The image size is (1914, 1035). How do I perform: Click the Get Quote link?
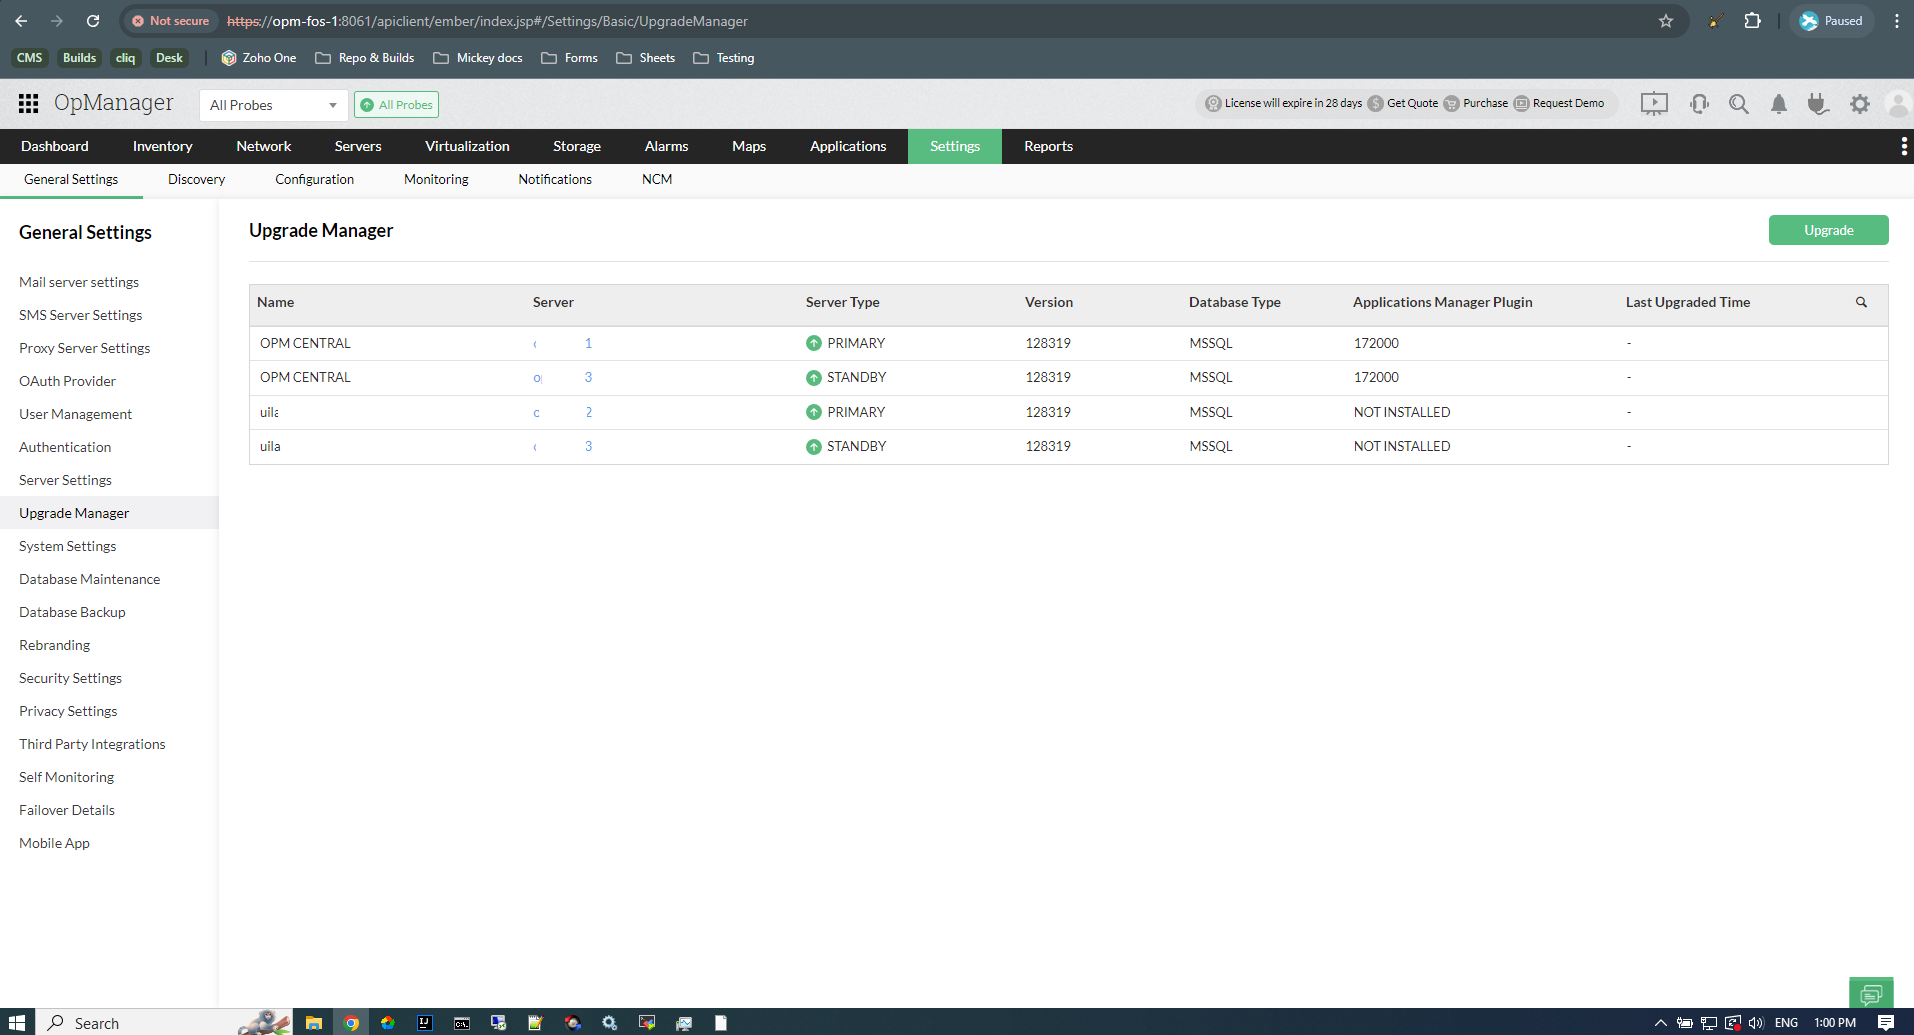[x=1412, y=103]
